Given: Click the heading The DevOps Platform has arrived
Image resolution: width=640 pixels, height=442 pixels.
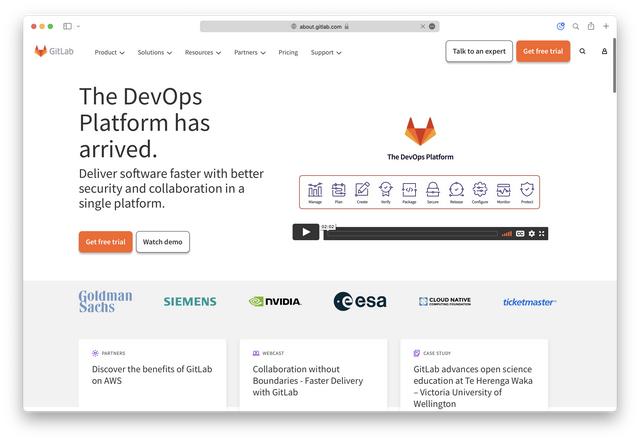Looking at the screenshot, I should point(144,122).
